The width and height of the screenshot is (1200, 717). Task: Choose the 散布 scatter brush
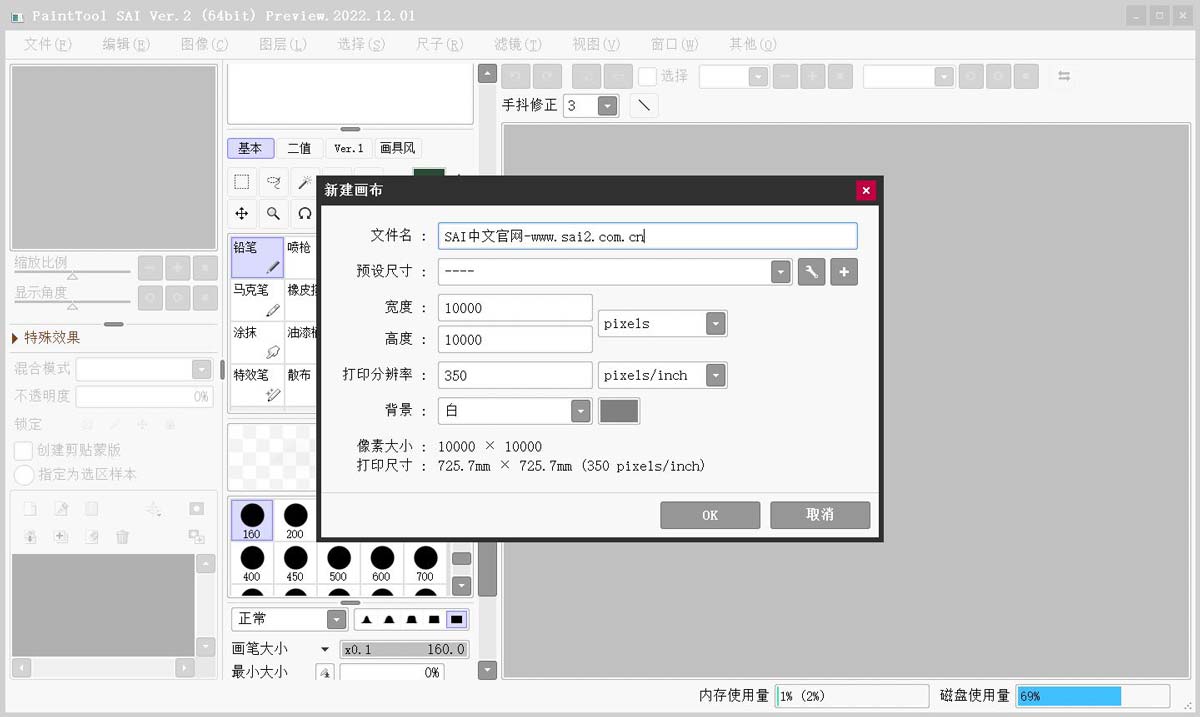[x=301, y=386]
